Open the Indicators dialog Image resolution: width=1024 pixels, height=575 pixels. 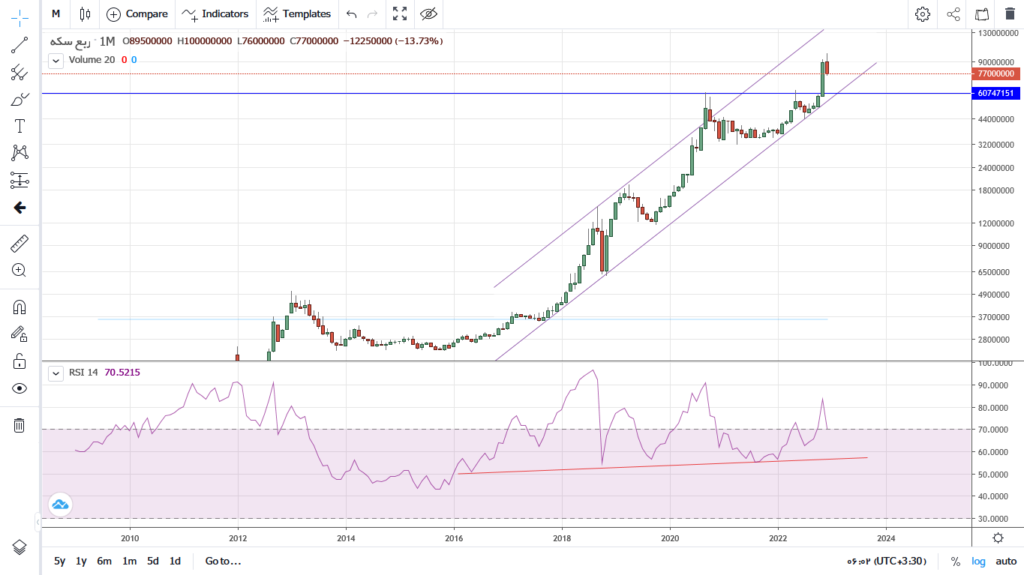click(x=216, y=14)
